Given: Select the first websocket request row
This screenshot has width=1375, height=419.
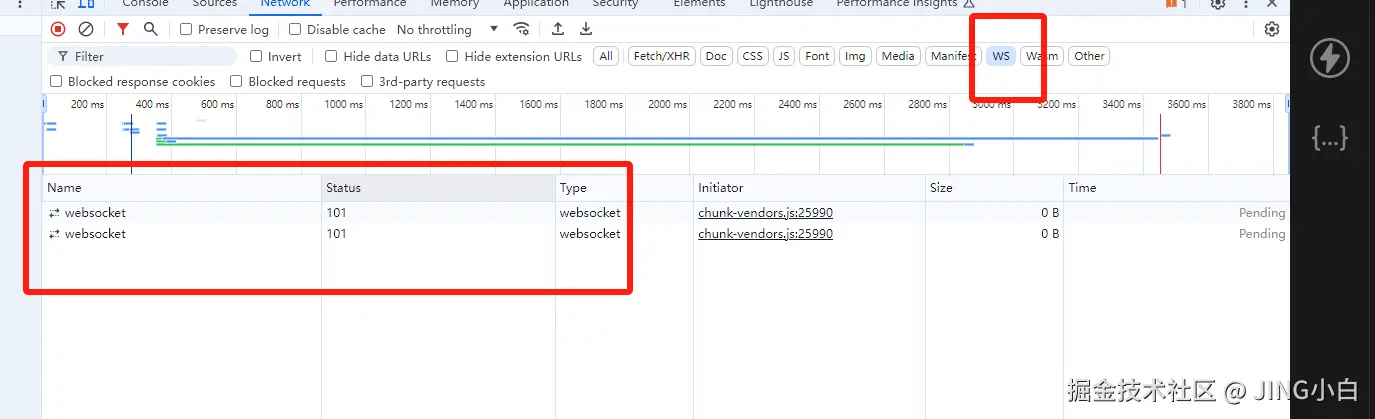Looking at the screenshot, I should (665, 212).
